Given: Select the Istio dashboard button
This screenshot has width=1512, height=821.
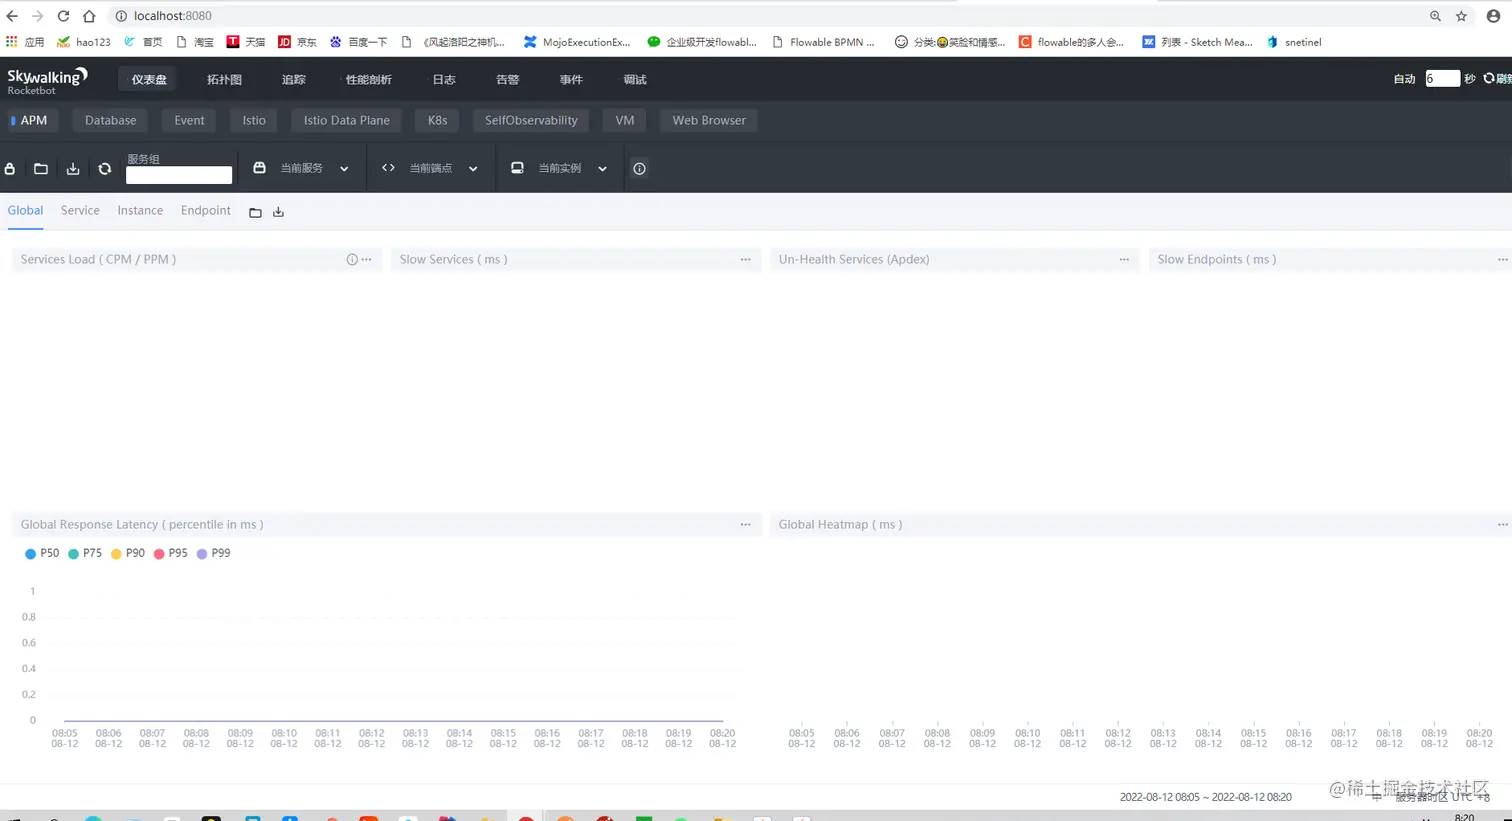Looking at the screenshot, I should 254,121.
